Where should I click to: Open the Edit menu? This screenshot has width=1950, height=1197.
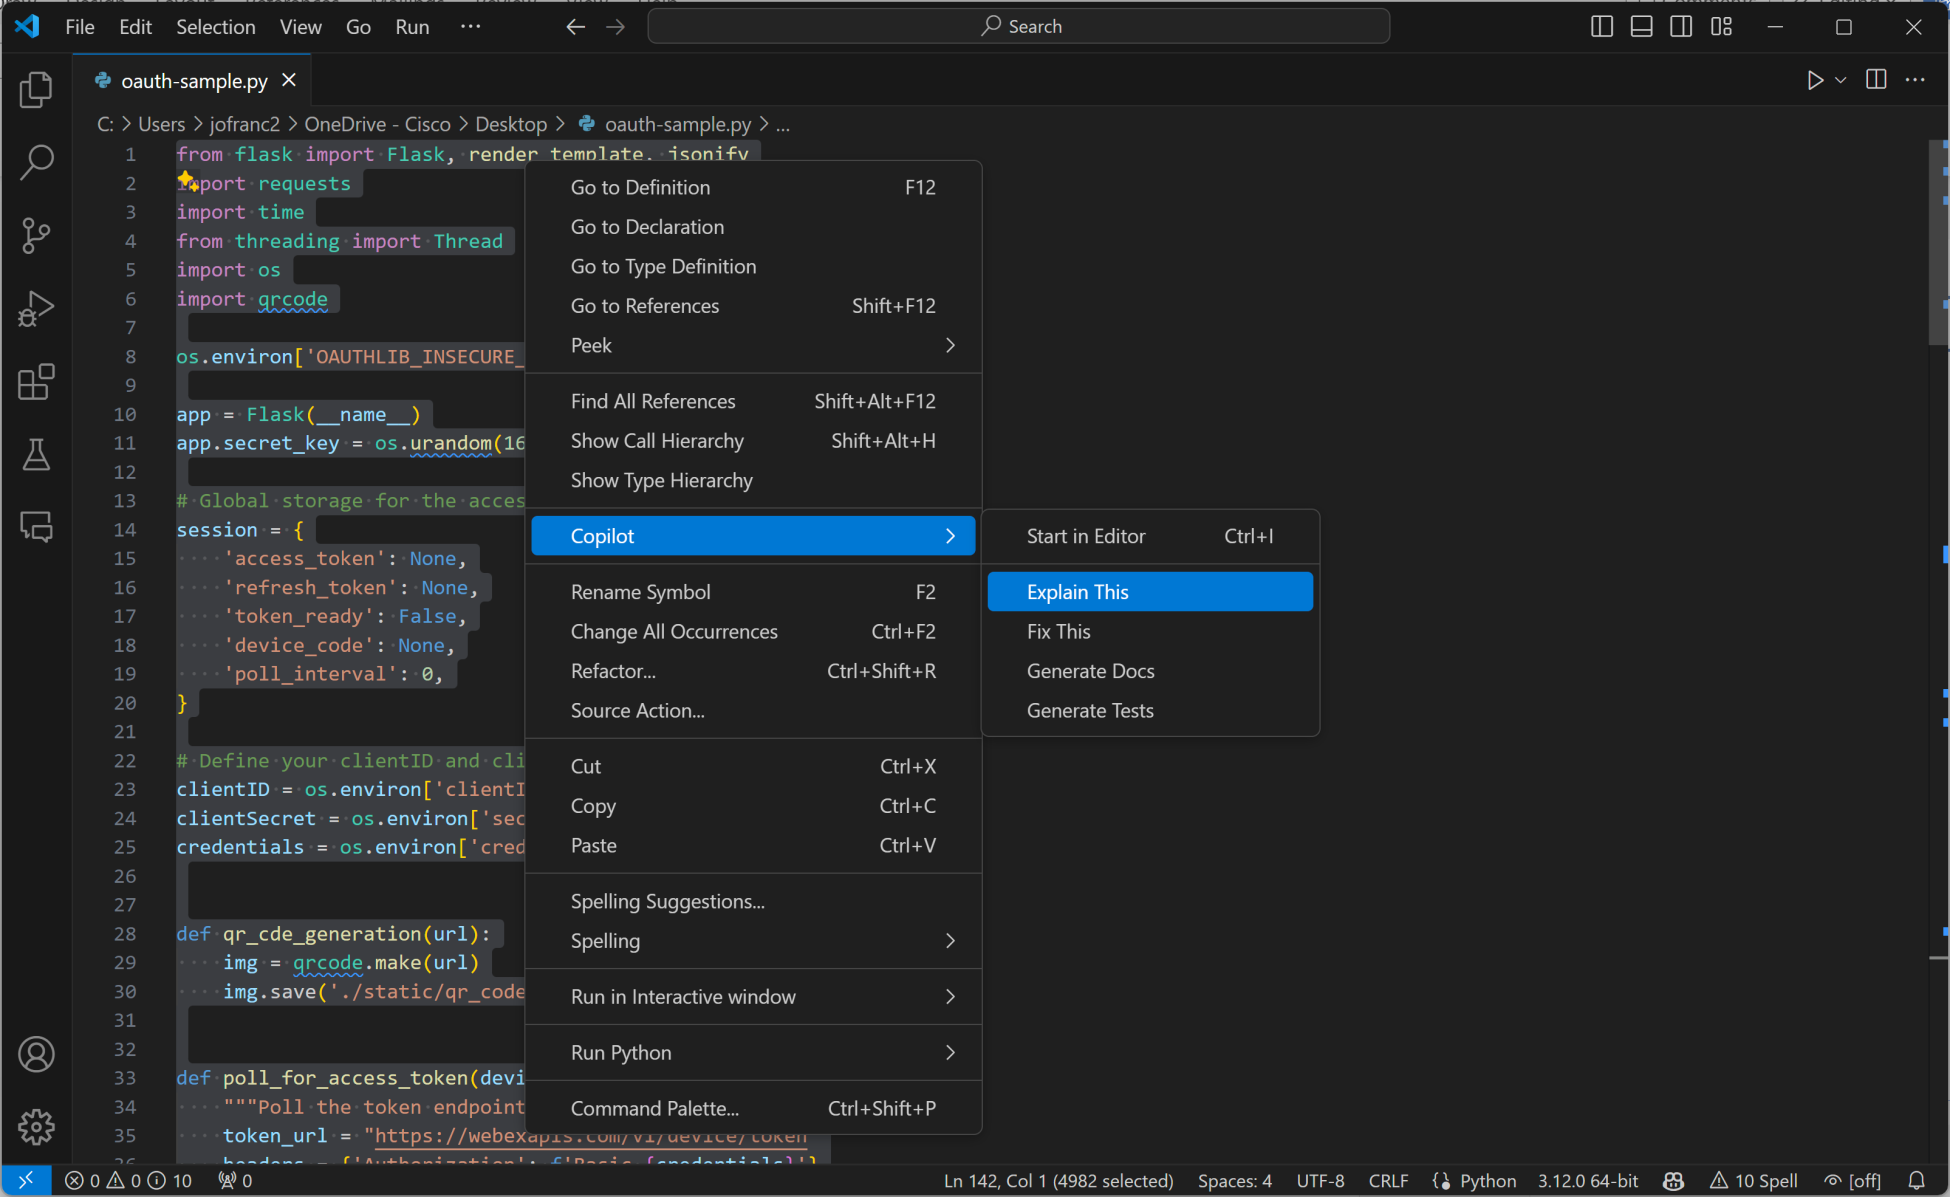click(x=135, y=27)
